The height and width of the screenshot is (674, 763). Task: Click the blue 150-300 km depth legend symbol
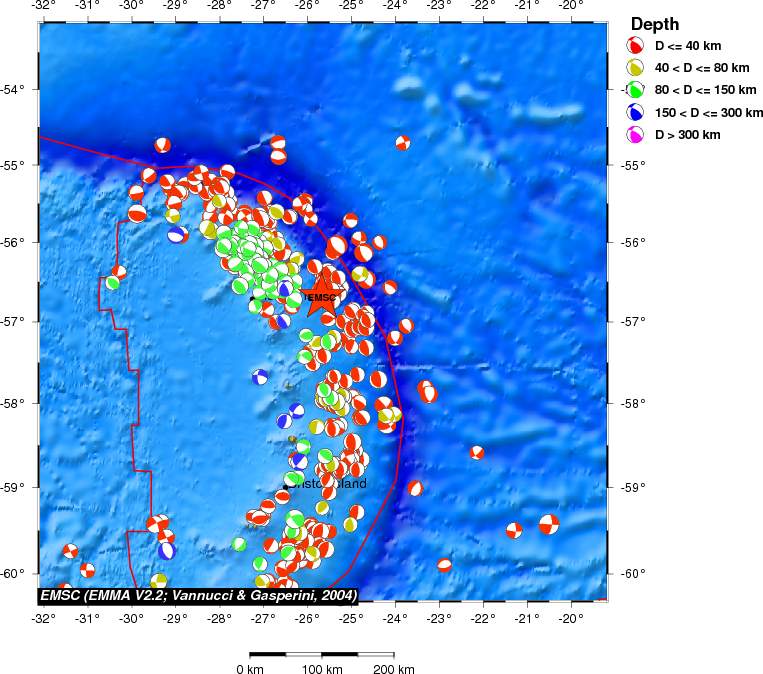click(x=635, y=112)
